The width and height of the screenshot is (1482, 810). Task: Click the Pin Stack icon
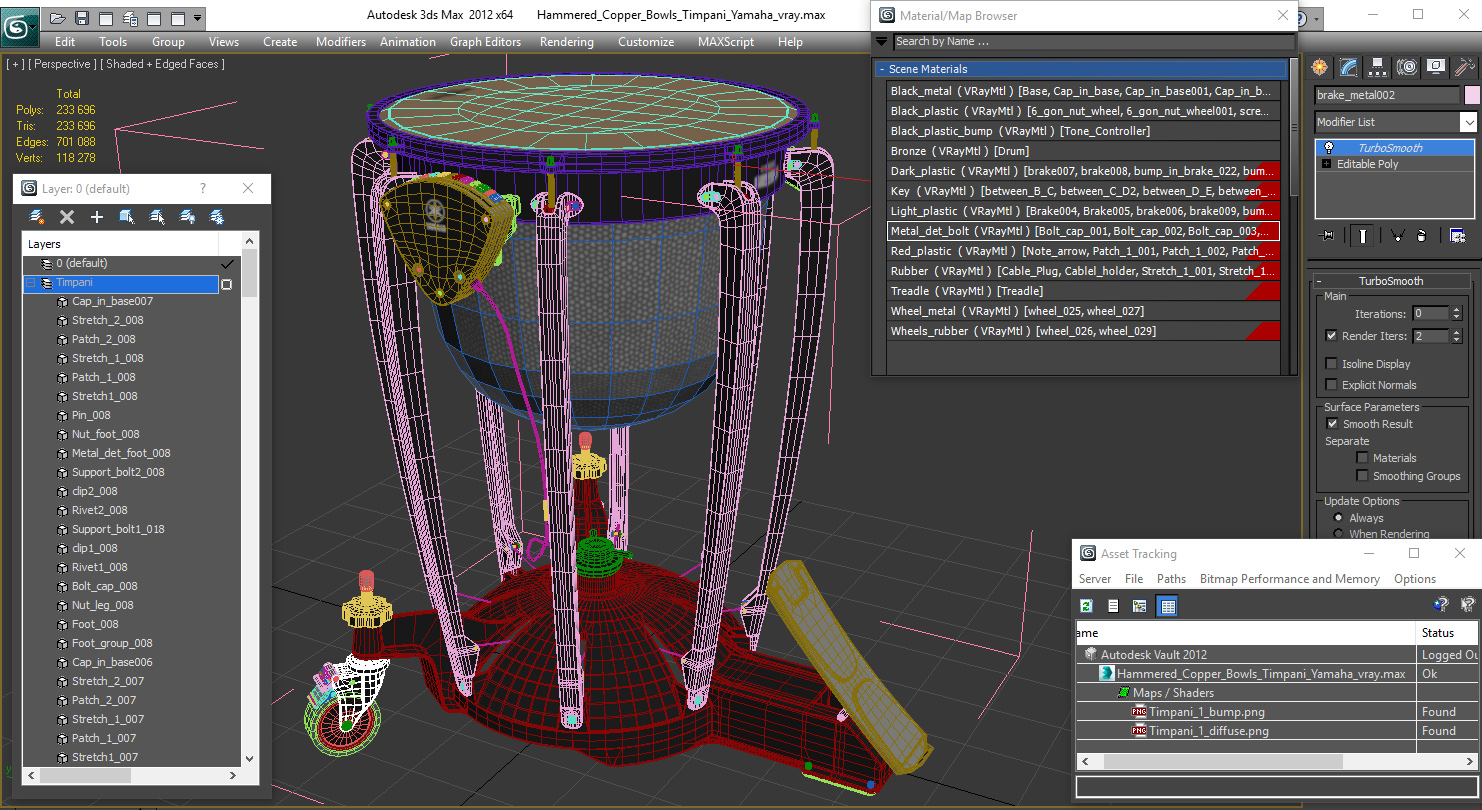coord(1328,235)
